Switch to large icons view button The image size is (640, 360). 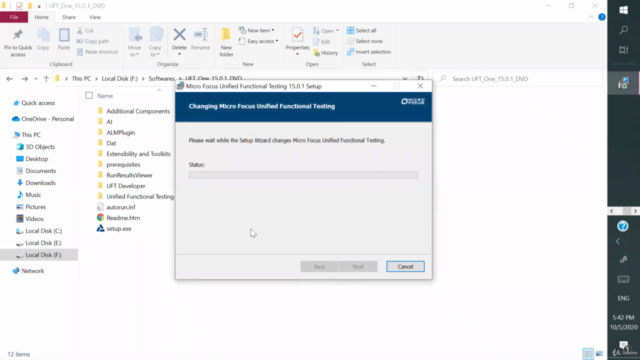coord(600,353)
